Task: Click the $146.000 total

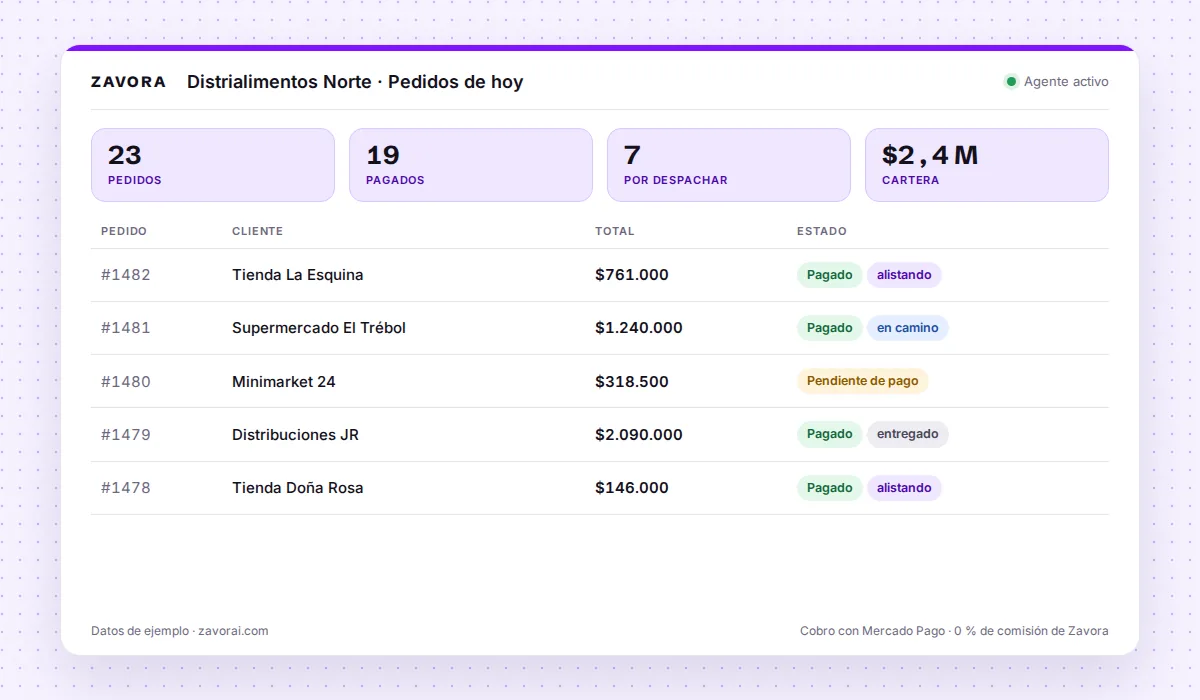Action: click(x=632, y=488)
